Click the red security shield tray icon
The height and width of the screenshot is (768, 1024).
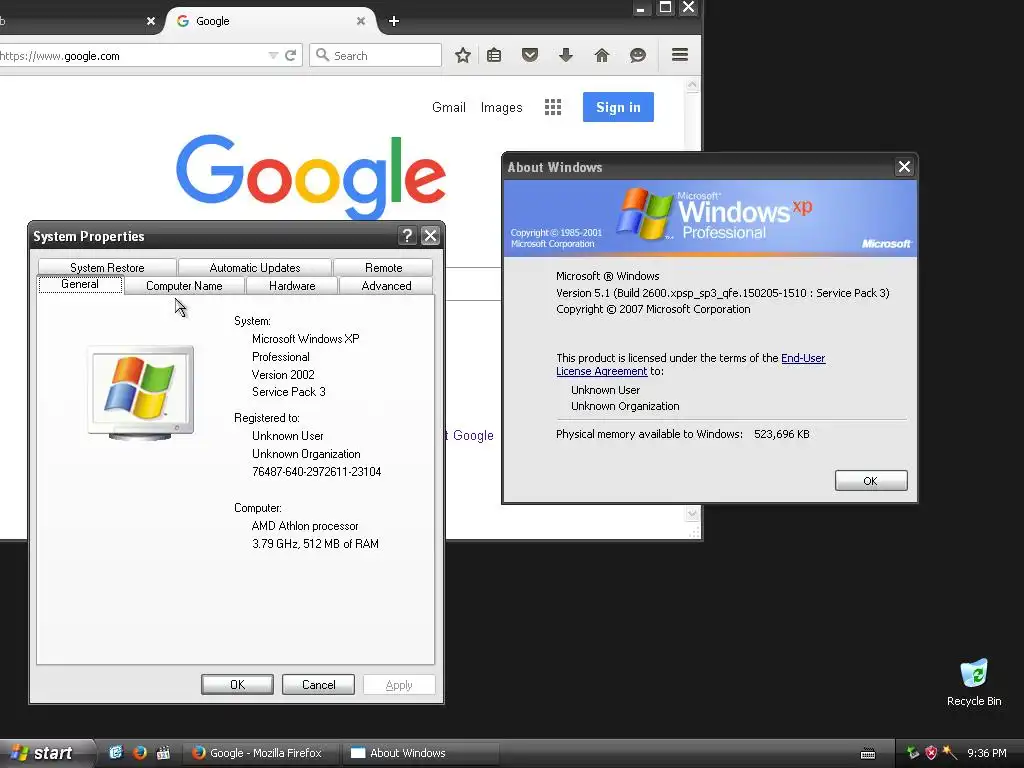click(x=931, y=753)
